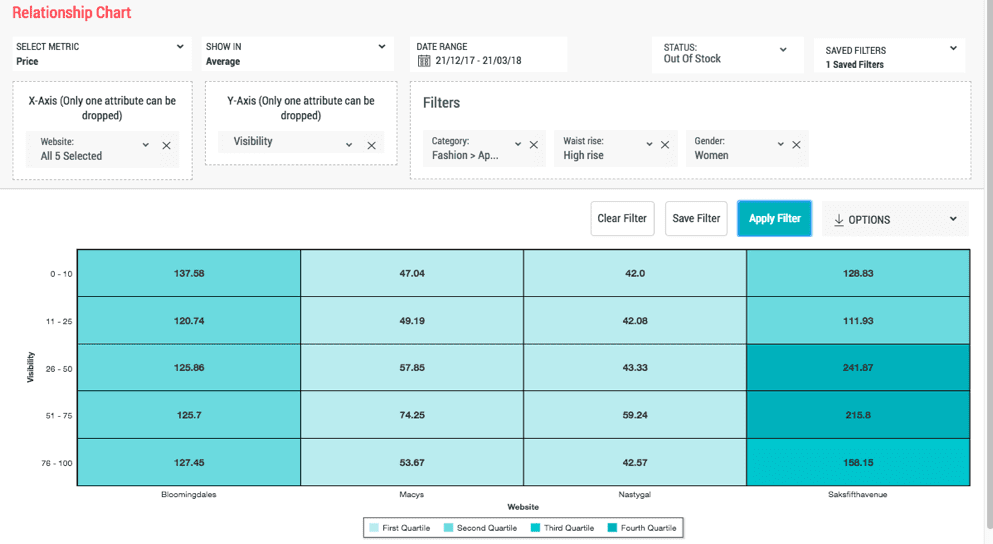Image resolution: width=993 pixels, height=544 pixels.
Task: Click the download icon beside OPTIONS
Action: pos(838,220)
